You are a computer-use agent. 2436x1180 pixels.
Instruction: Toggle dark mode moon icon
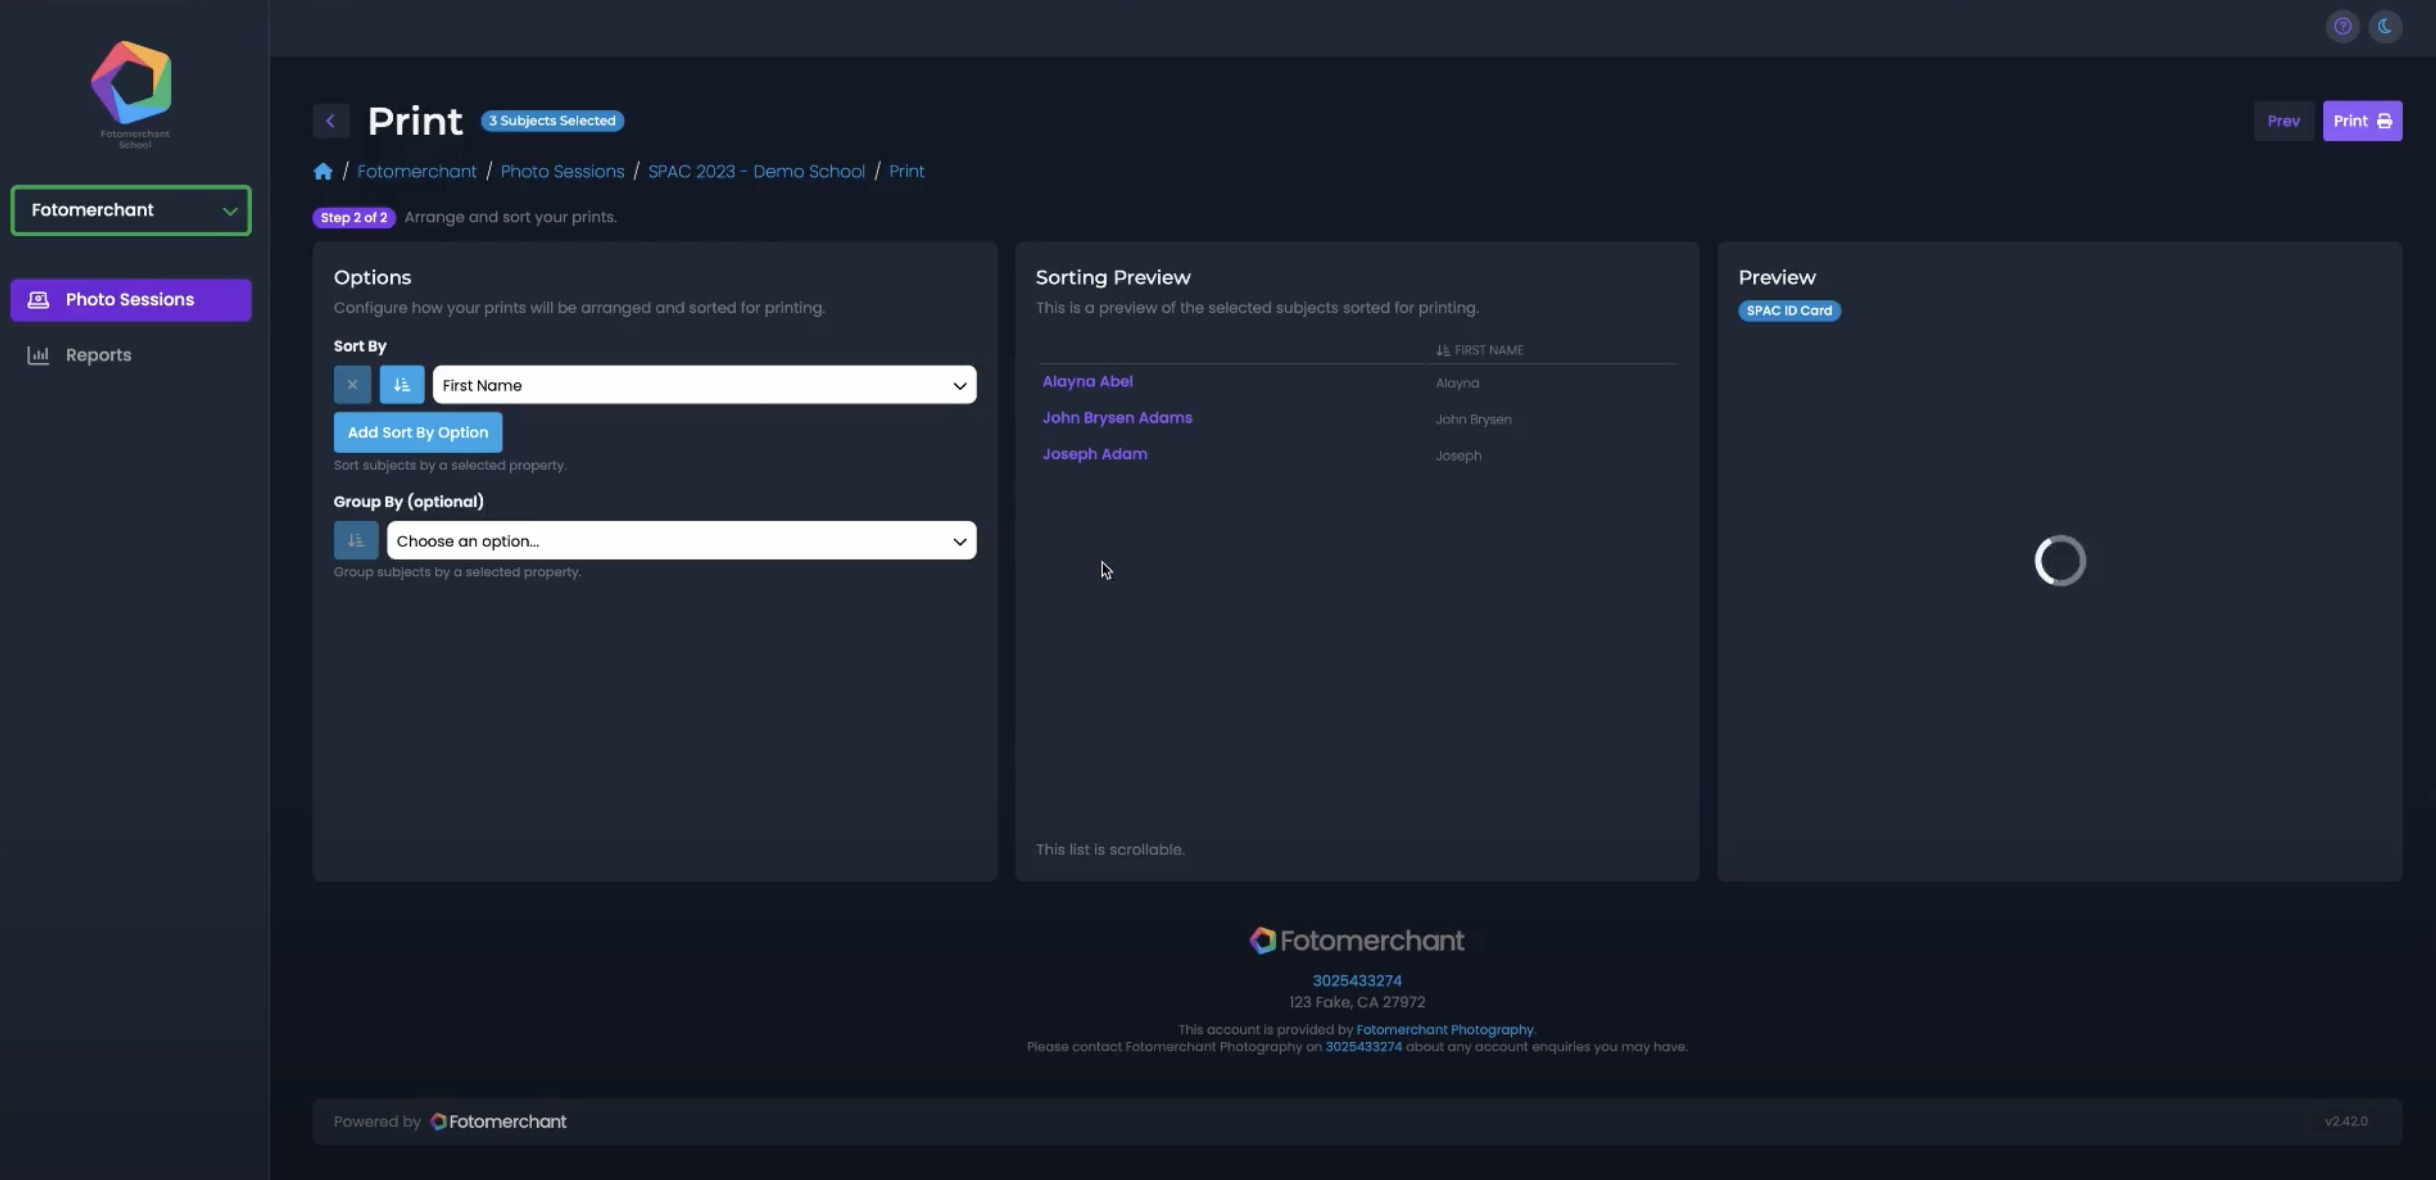(2385, 27)
